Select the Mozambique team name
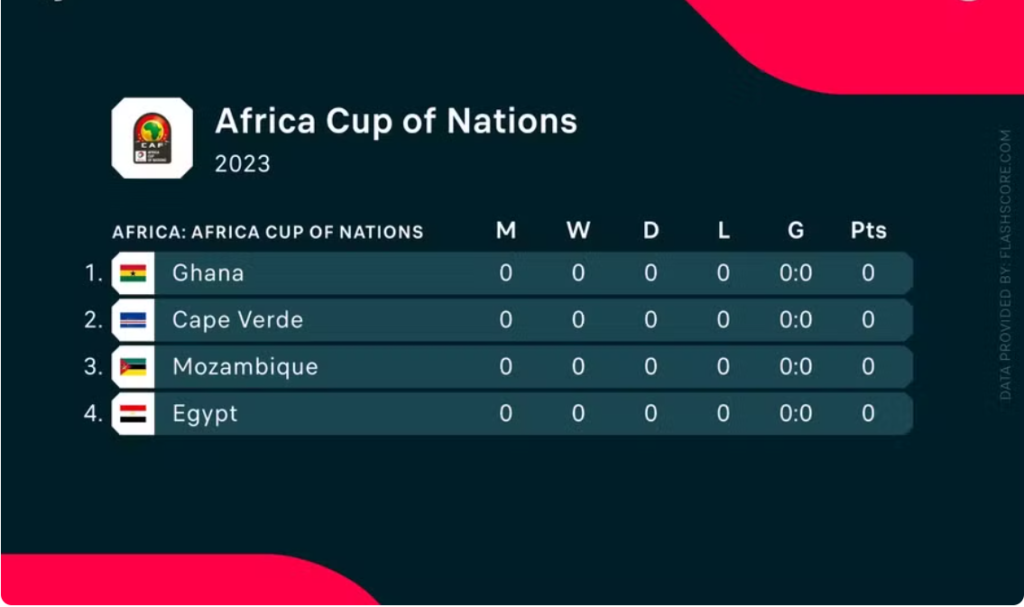This screenshot has height=607, width=1024. (x=245, y=367)
